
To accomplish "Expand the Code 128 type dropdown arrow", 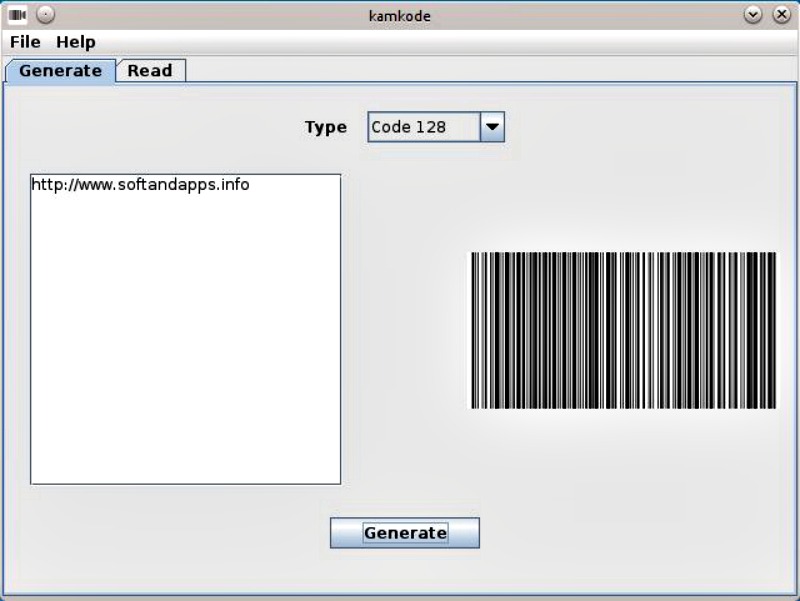I will (492, 127).
